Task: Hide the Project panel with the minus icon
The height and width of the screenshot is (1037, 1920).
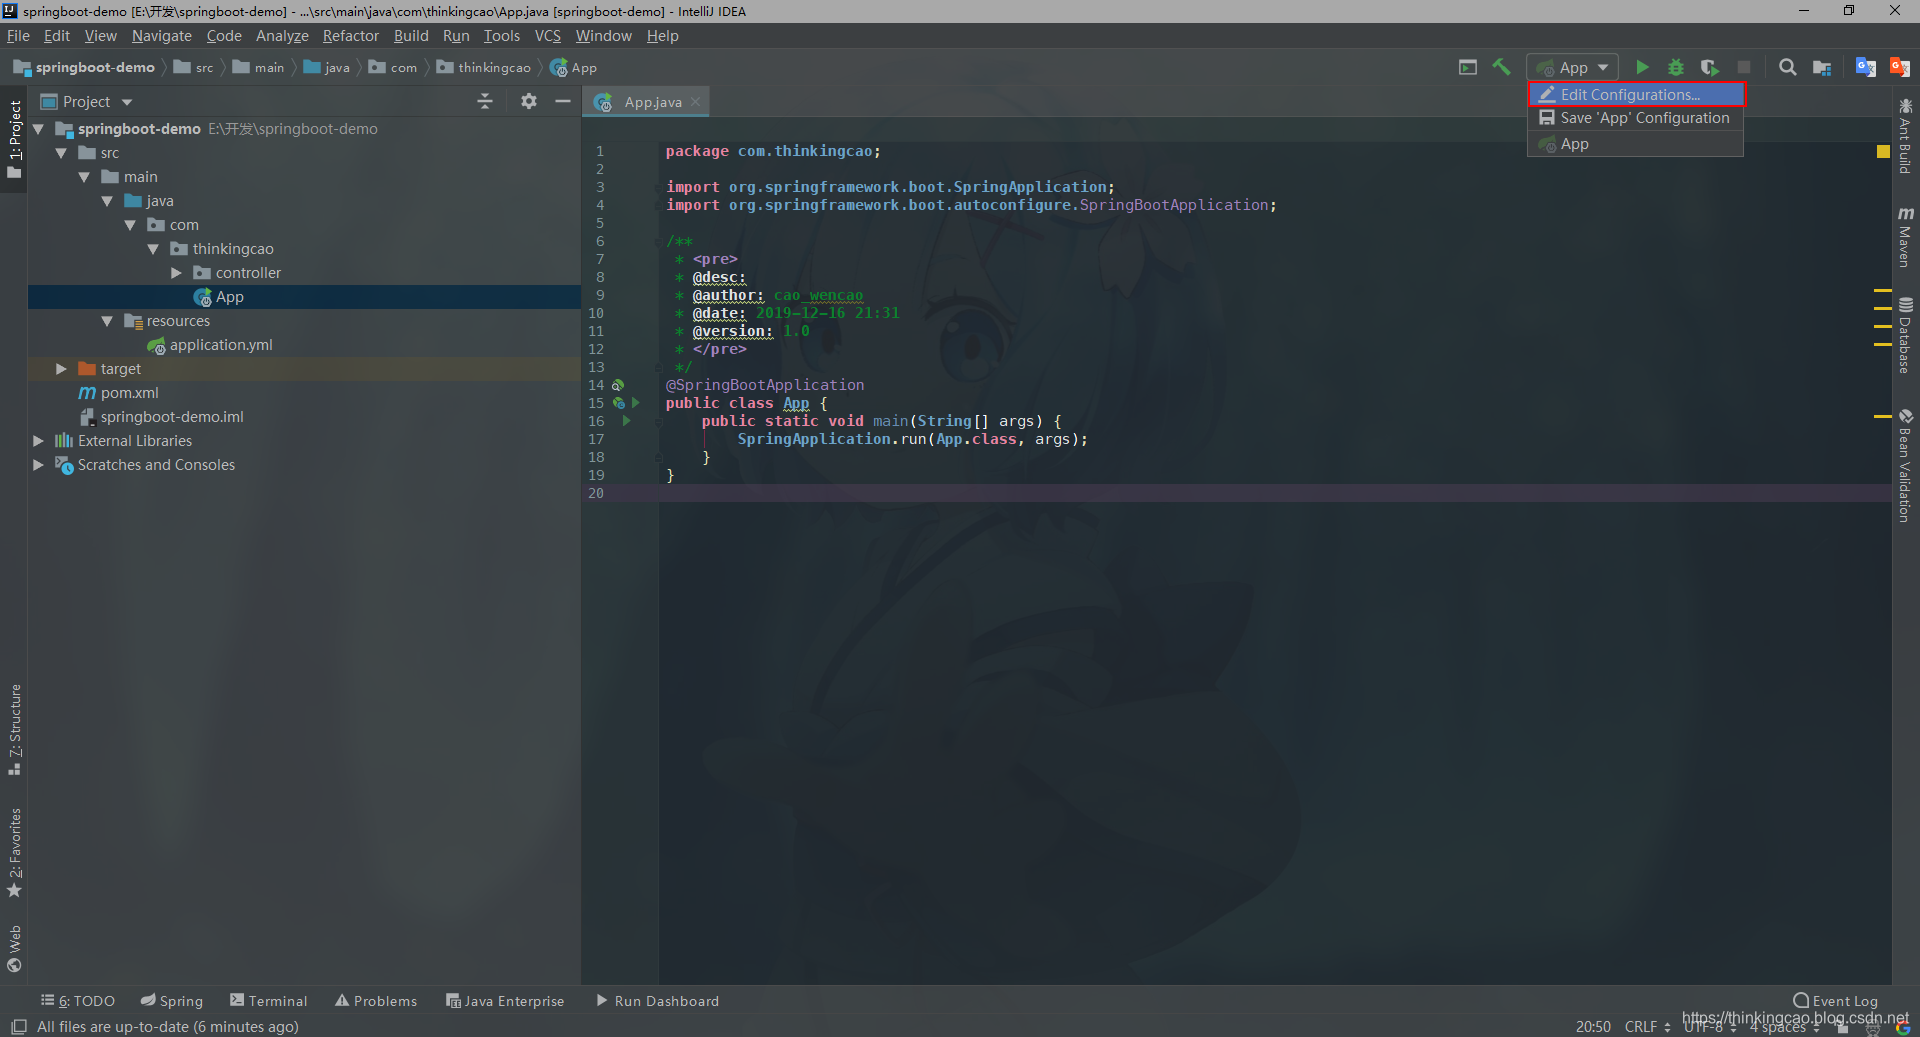Action: [563, 101]
